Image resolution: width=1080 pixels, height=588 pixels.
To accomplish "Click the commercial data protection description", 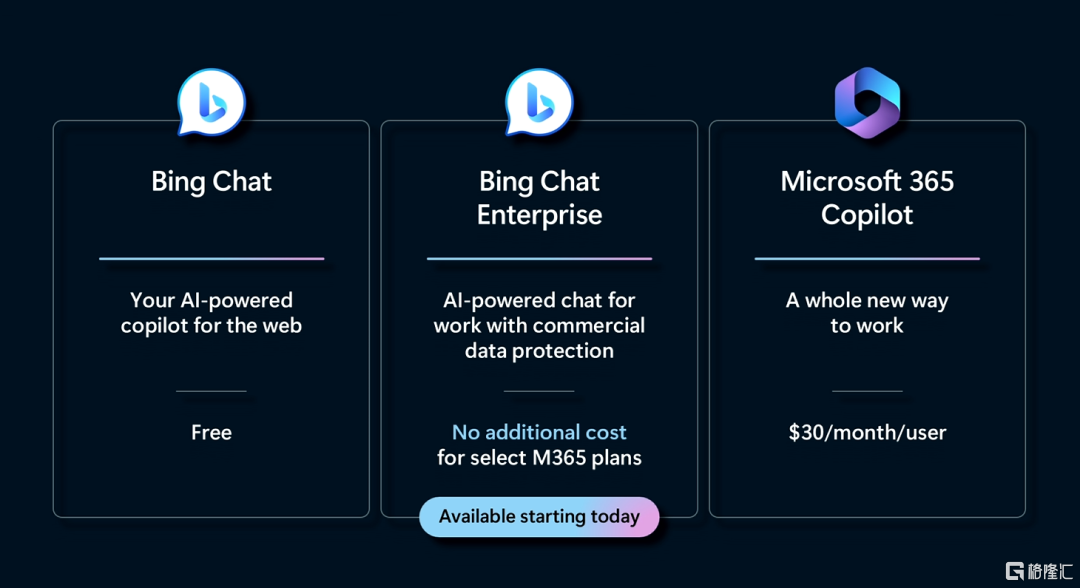I will point(539,325).
